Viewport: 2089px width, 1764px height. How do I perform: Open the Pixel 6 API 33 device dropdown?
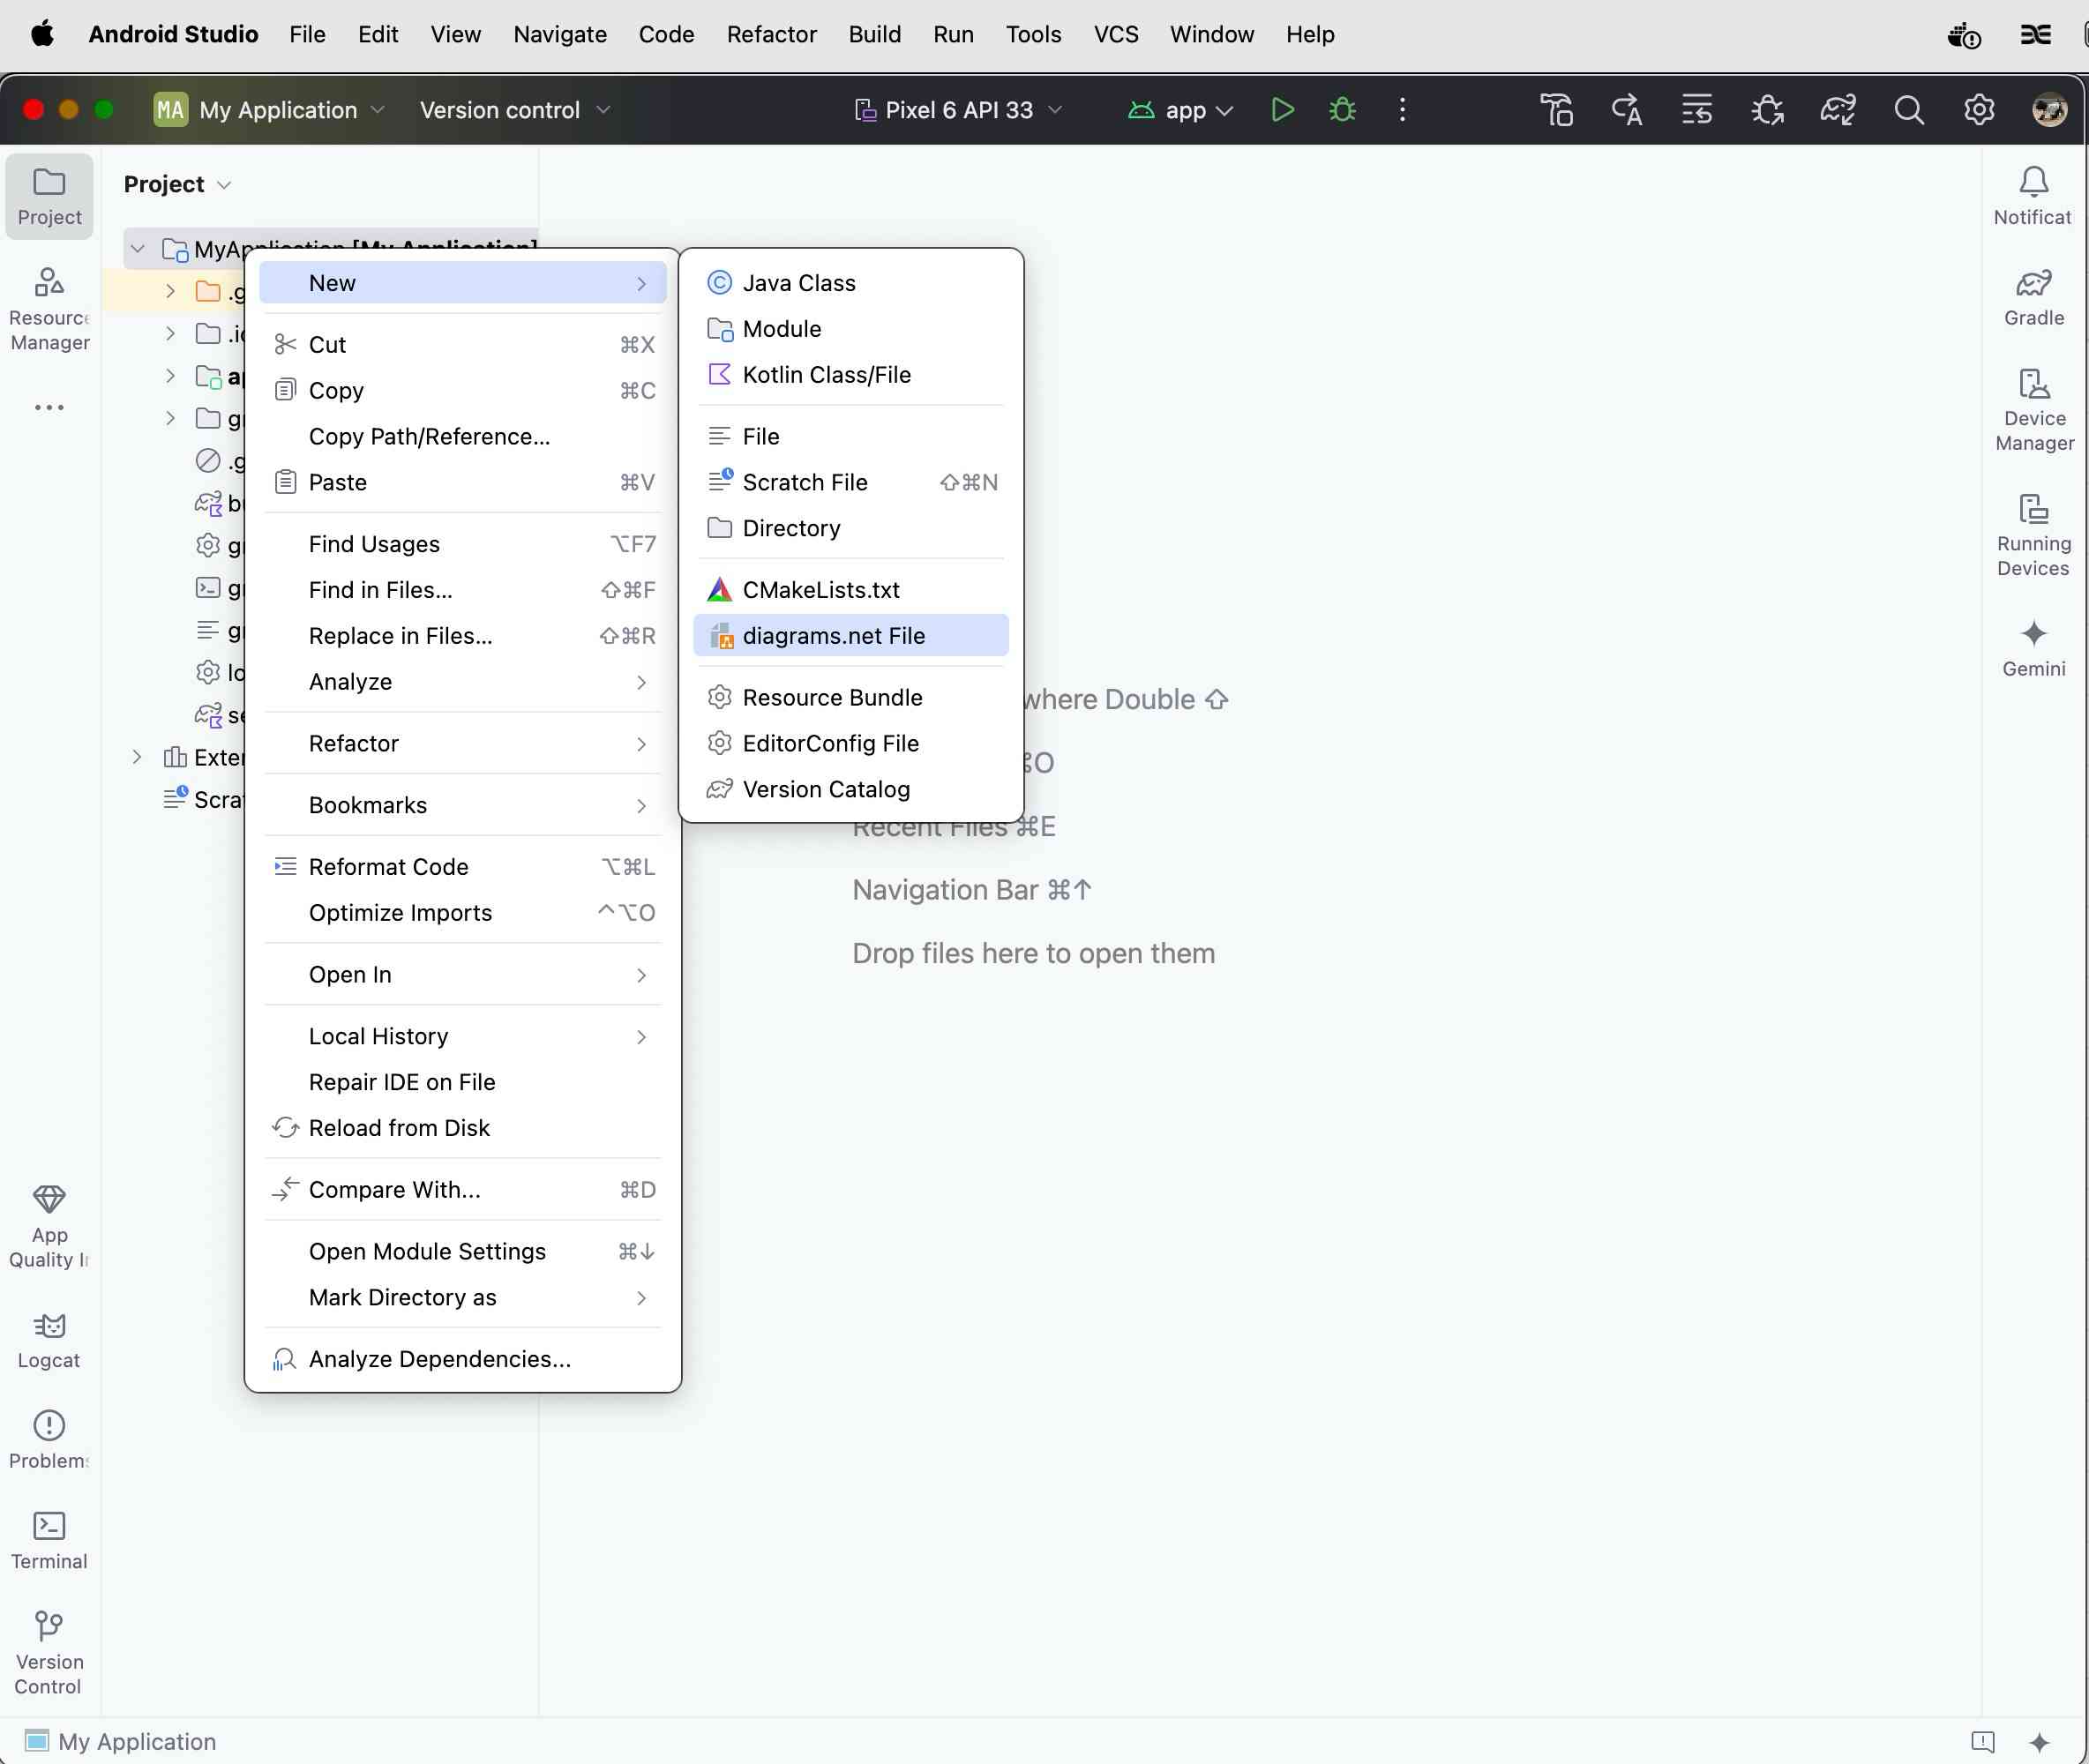(958, 110)
